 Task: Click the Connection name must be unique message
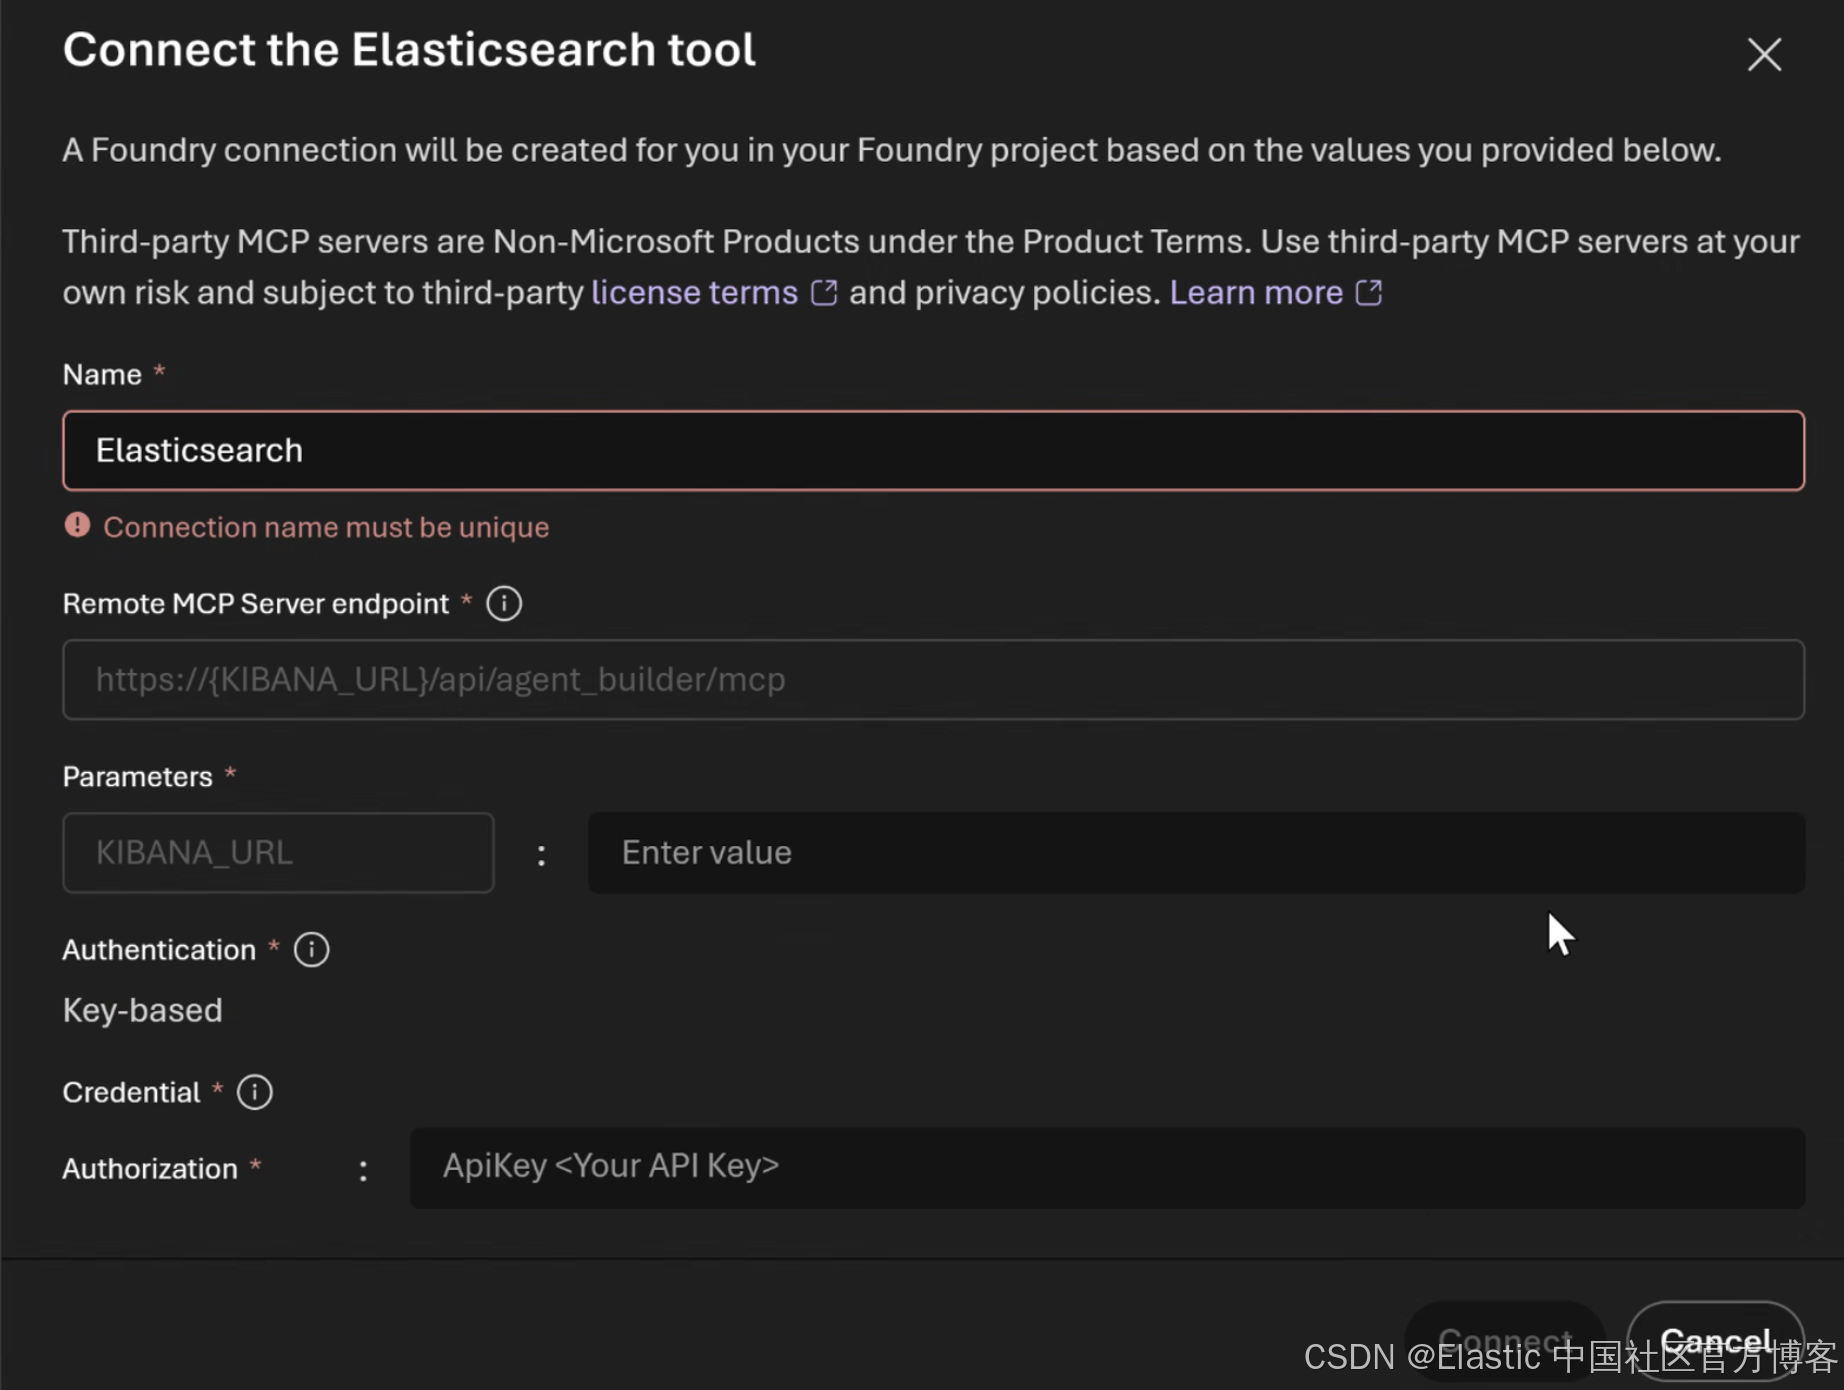326,527
